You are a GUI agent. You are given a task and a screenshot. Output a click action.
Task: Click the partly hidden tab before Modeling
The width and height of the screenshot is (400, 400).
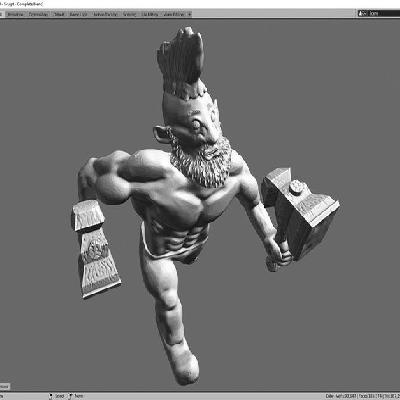(x=2, y=14)
